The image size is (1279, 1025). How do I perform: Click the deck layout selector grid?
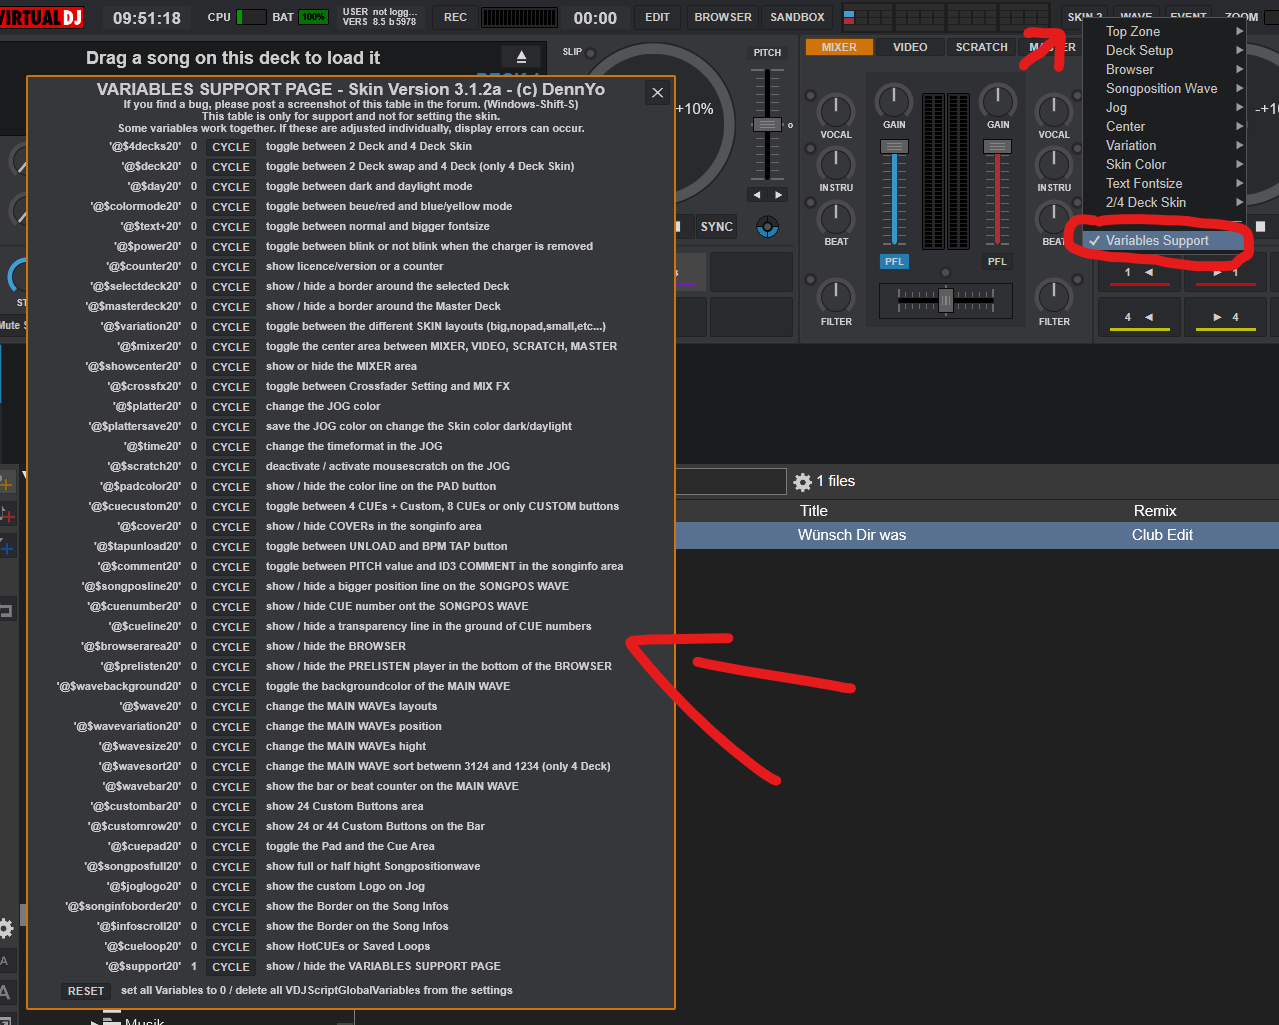point(945,17)
